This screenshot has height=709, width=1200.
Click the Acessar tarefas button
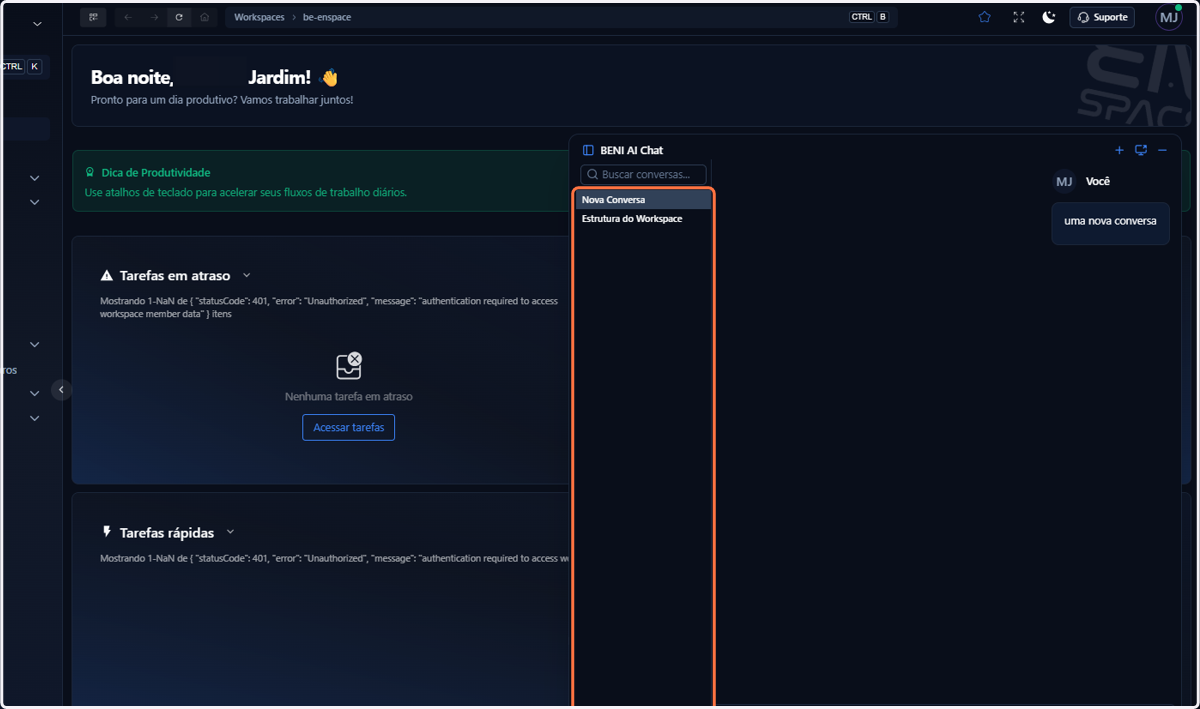348,427
